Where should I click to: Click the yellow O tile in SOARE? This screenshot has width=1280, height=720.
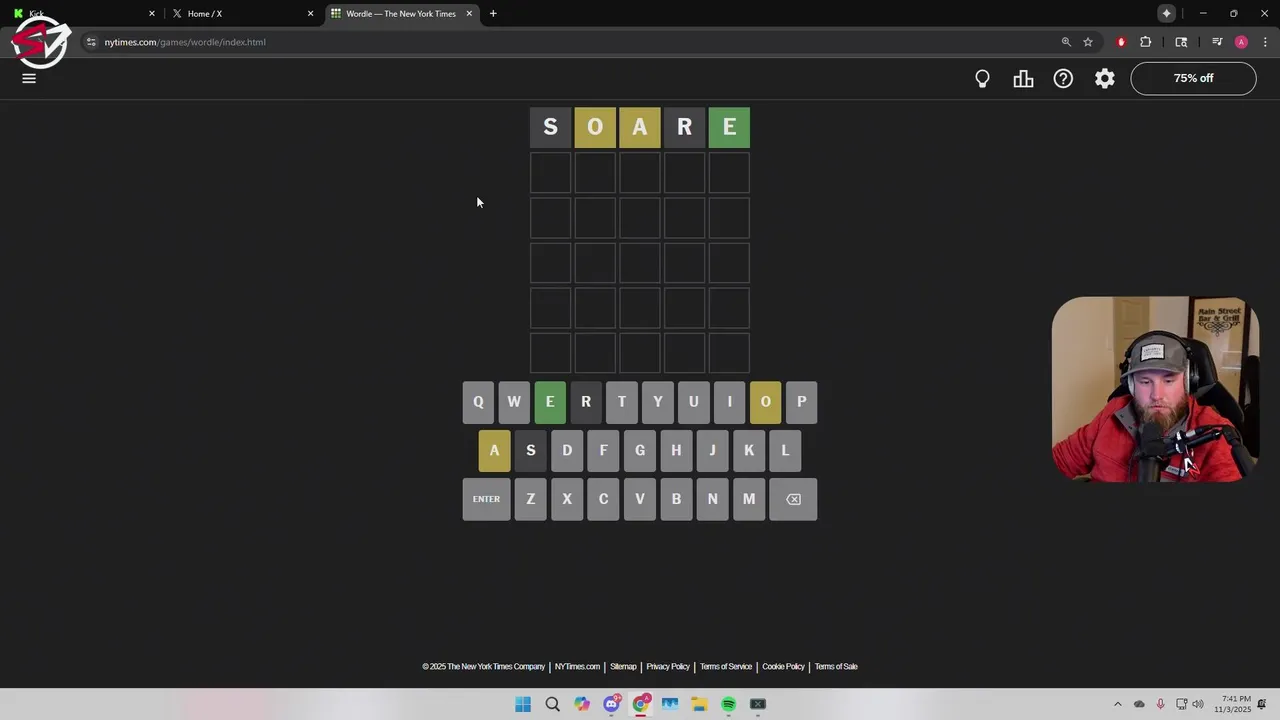click(595, 127)
